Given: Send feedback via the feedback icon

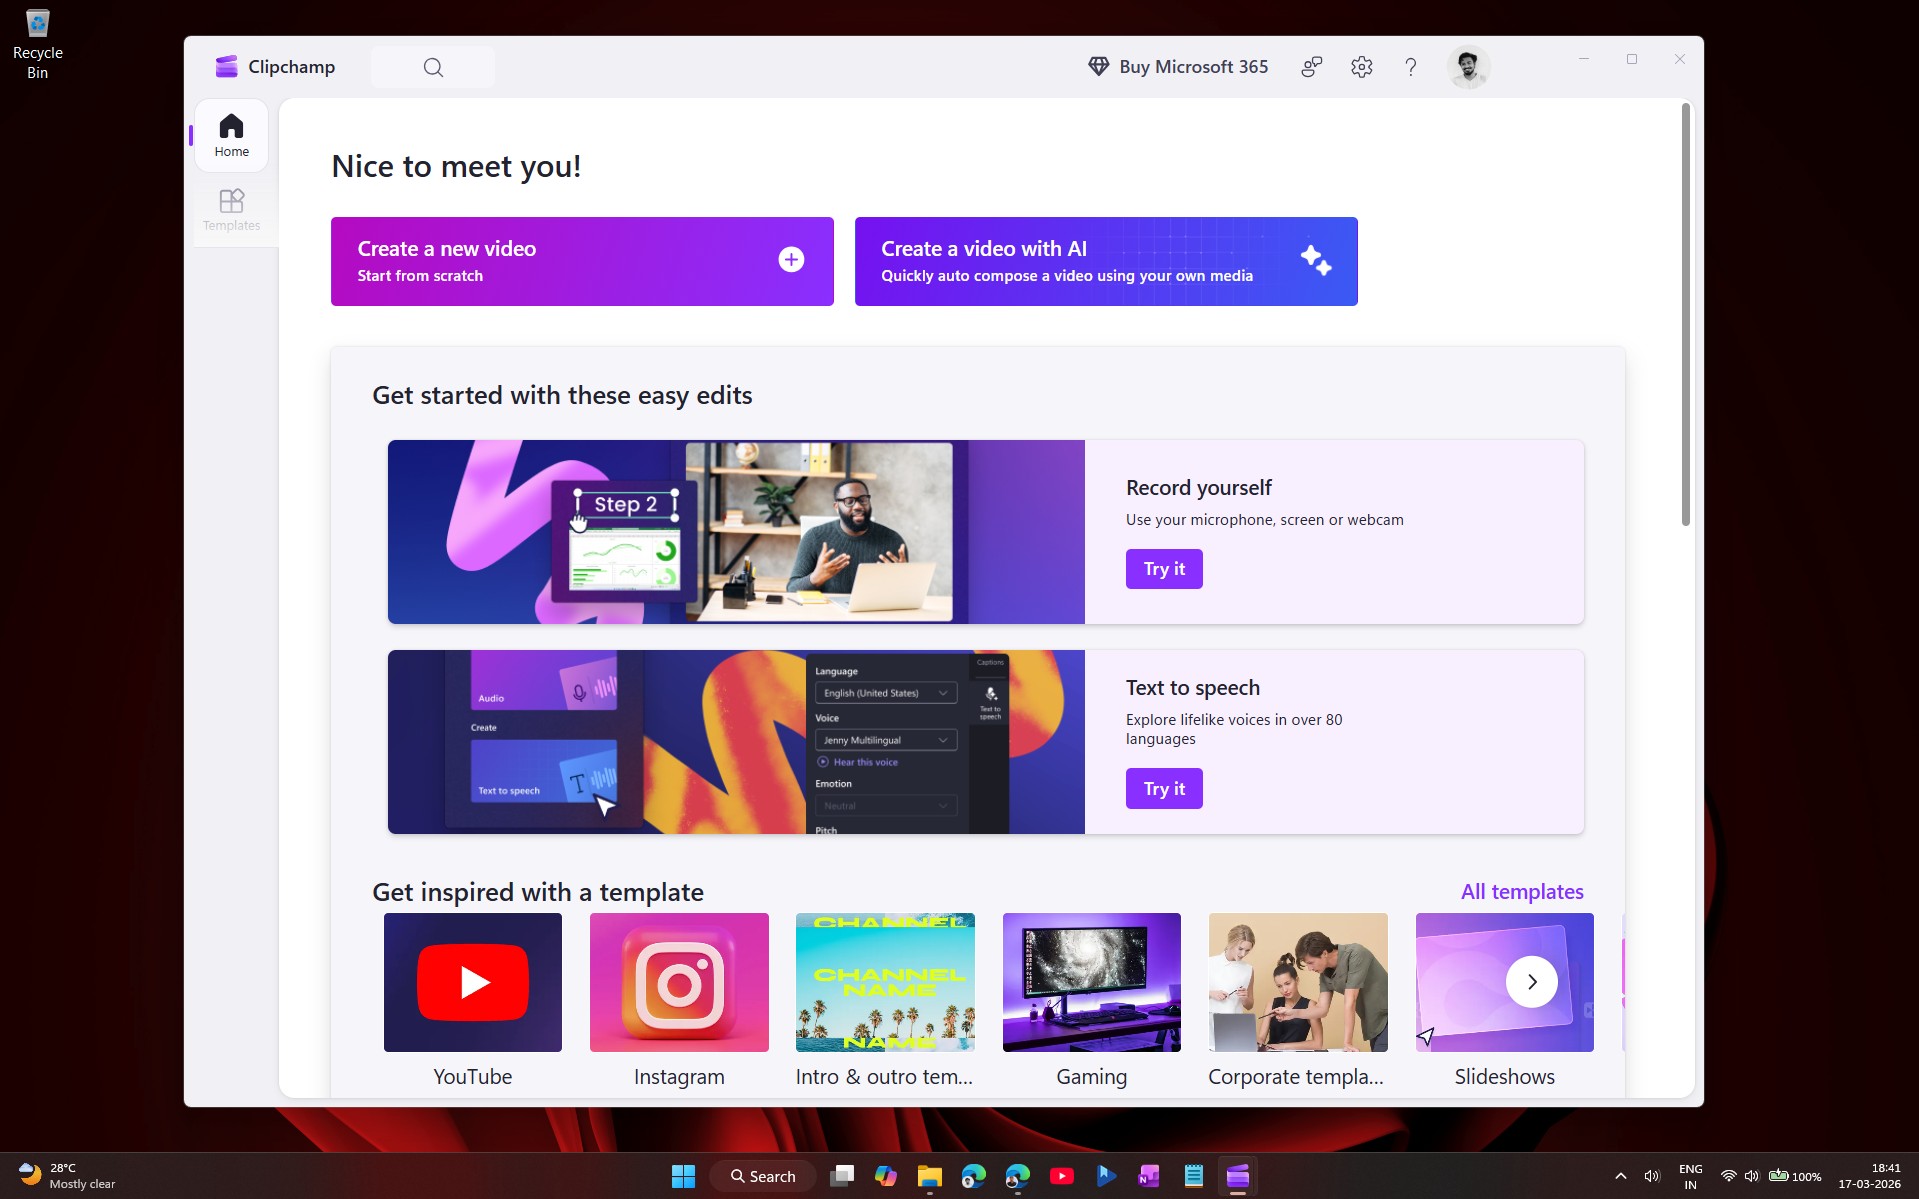Looking at the screenshot, I should (x=1310, y=66).
